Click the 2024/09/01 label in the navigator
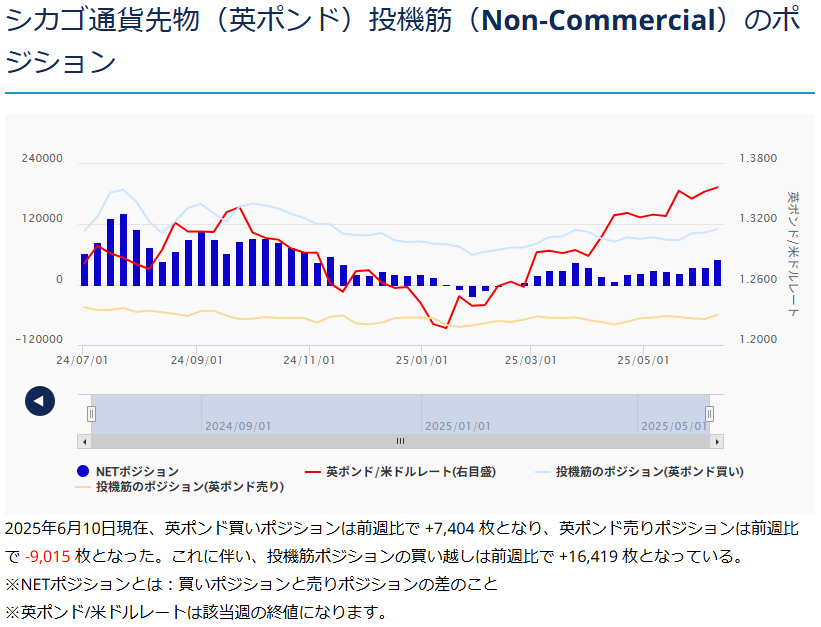821x627 pixels. pos(238,426)
